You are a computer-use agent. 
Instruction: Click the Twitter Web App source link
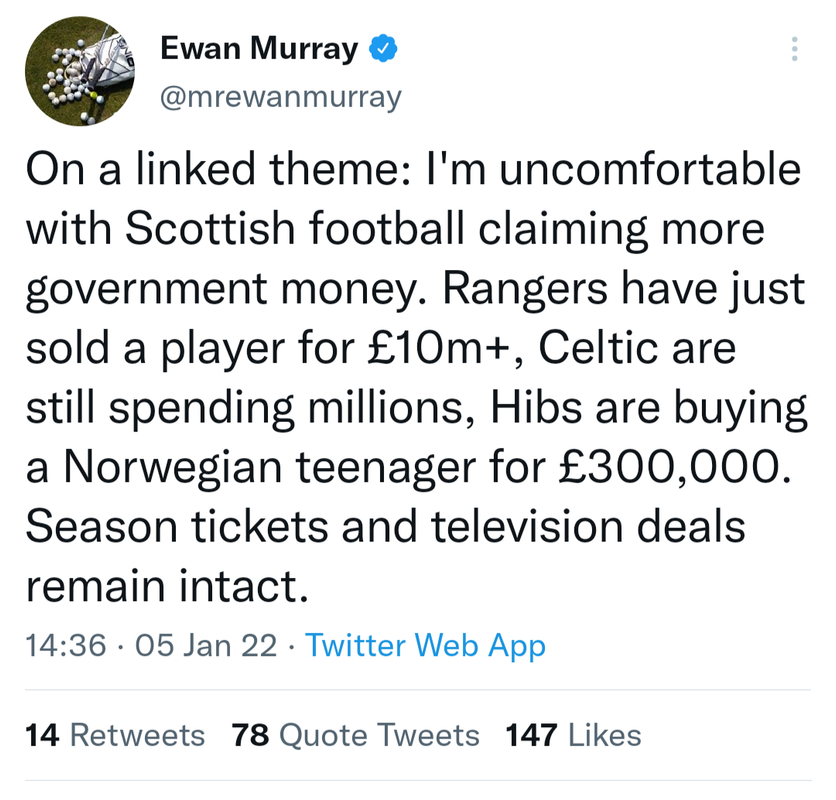[425, 645]
